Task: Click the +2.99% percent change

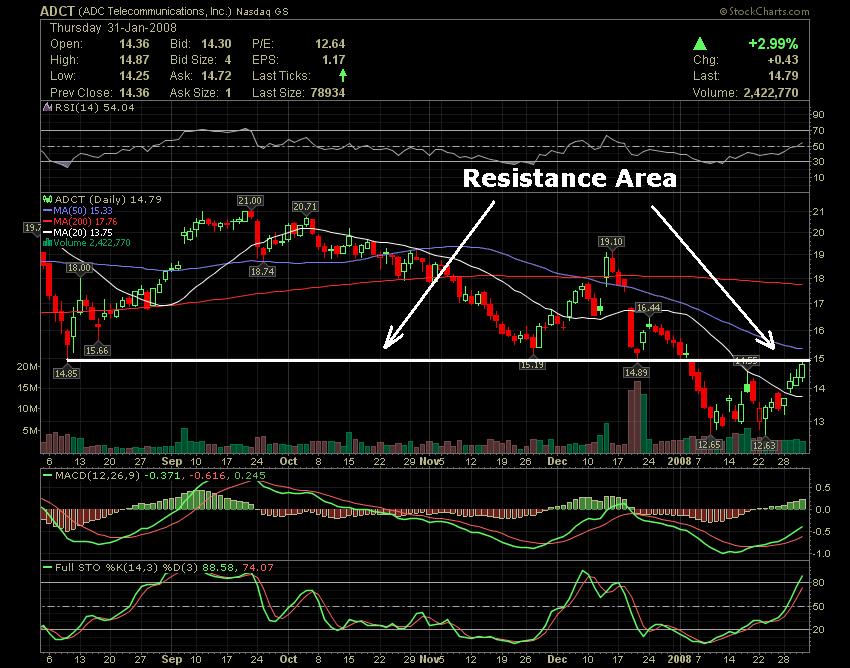Action: [773, 44]
